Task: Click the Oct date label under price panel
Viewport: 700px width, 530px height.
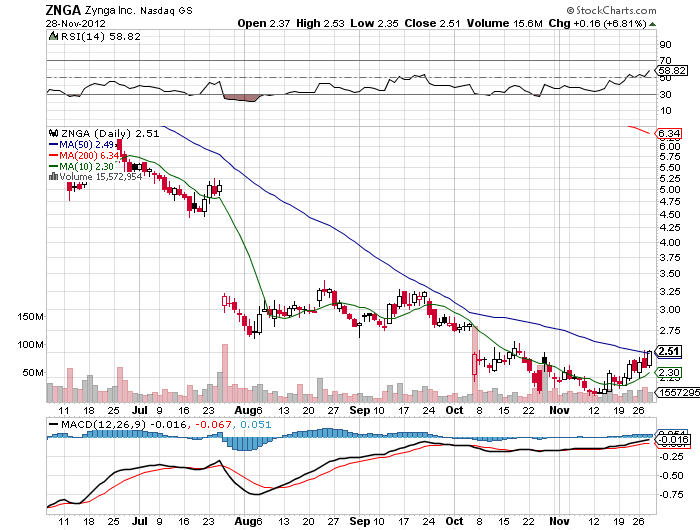Action: point(454,410)
